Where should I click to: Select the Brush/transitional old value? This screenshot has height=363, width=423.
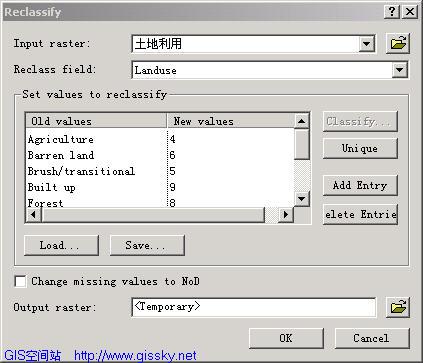click(x=81, y=171)
